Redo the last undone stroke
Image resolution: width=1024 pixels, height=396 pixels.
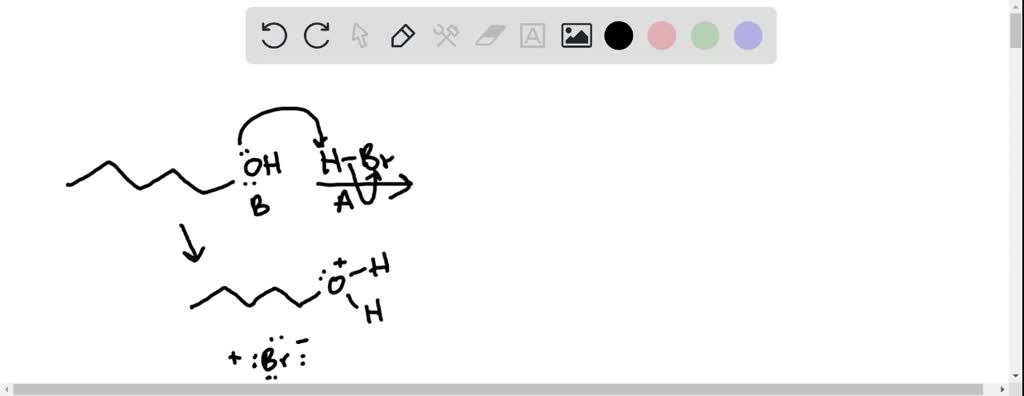(x=317, y=35)
